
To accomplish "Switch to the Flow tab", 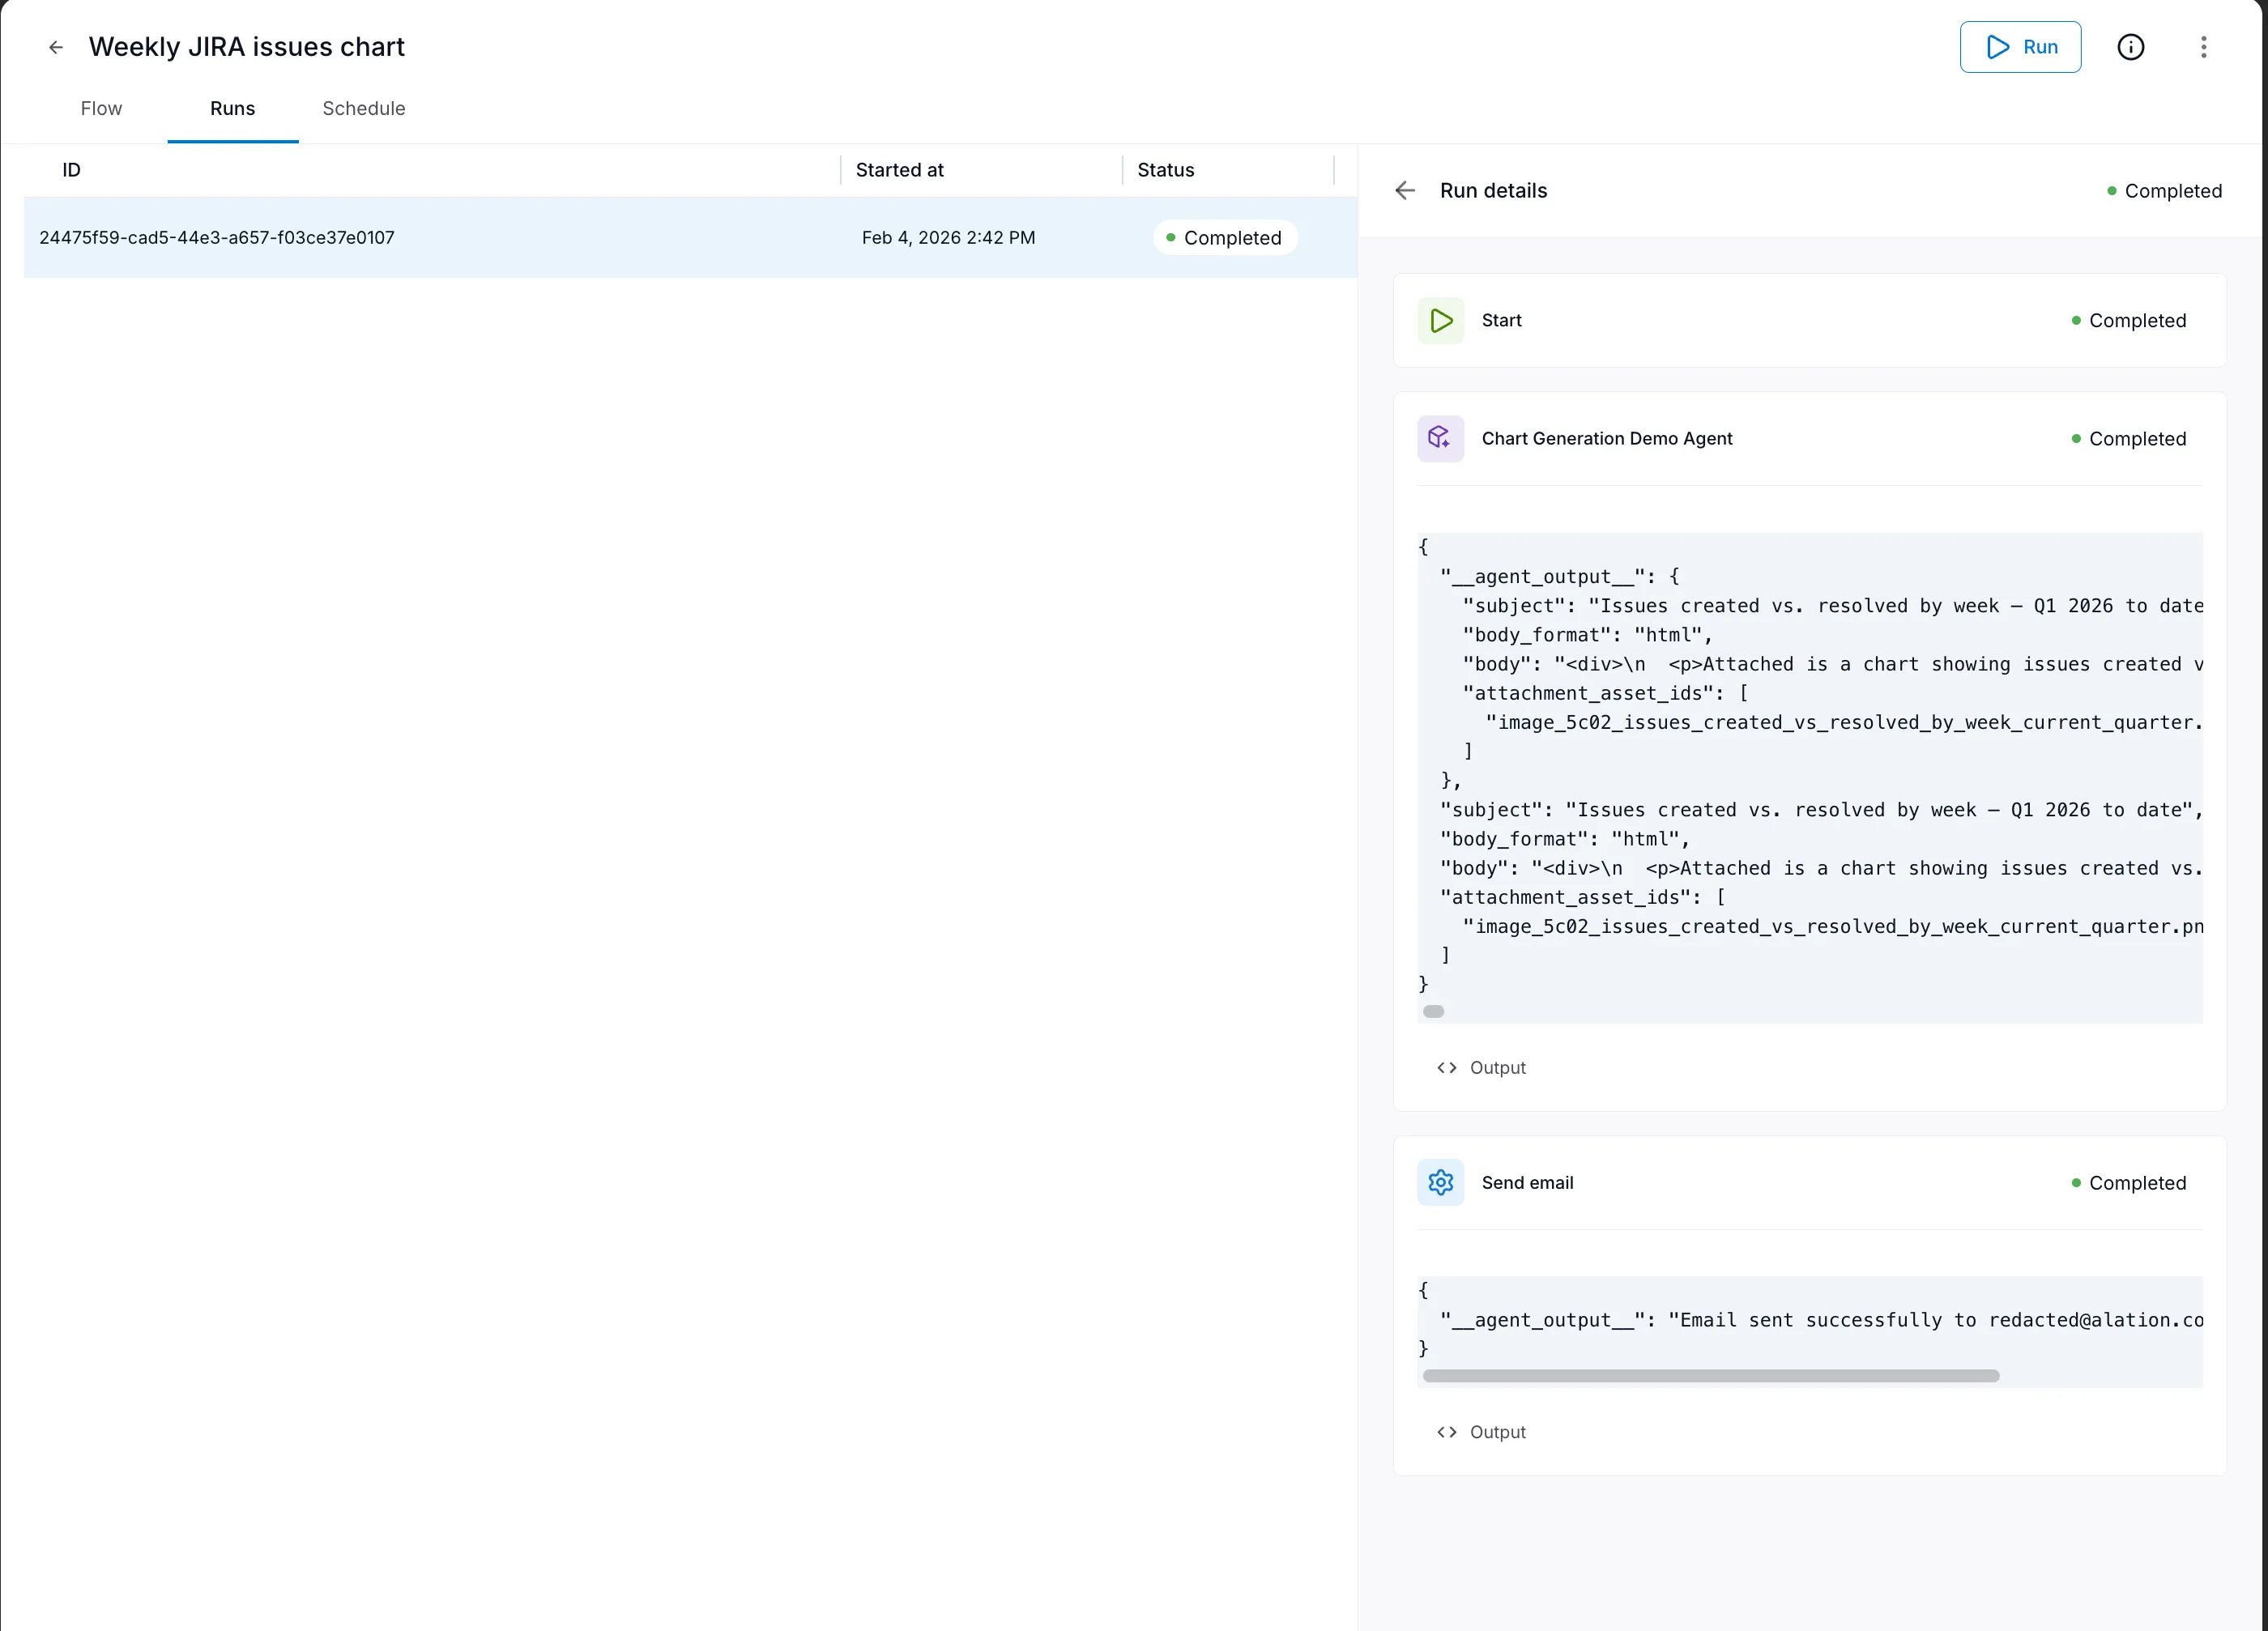I will 101,108.
